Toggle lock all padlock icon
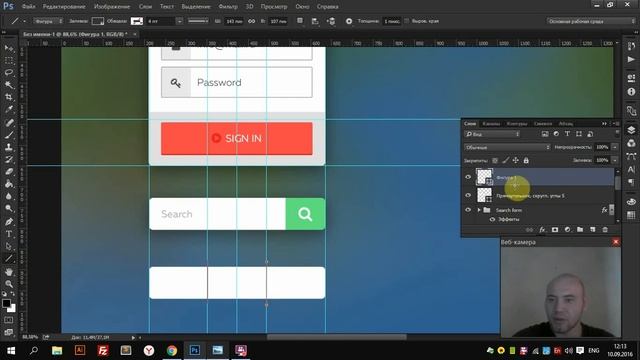 coord(526,160)
